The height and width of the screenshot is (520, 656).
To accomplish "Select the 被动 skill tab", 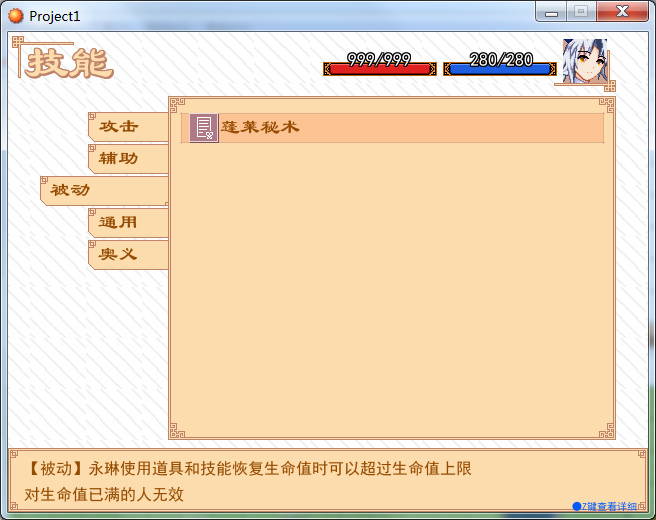I will [104, 190].
